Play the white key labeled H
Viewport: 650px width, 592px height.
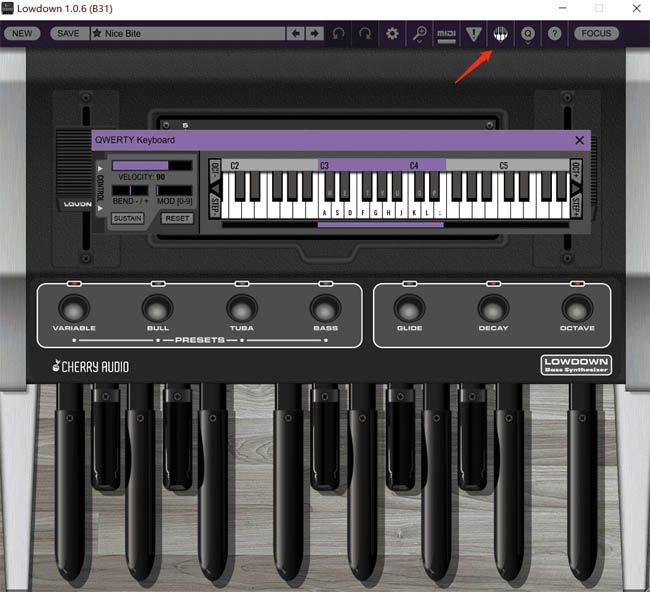(x=388, y=212)
